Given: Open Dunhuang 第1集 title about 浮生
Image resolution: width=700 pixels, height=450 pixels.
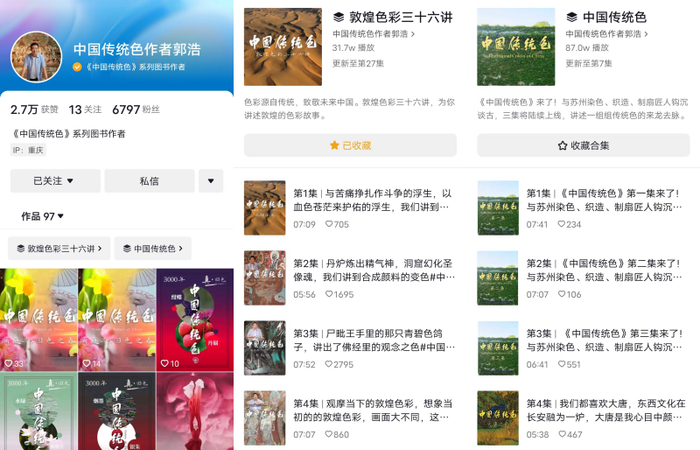Looking at the screenshot, I should pos(373,200).
